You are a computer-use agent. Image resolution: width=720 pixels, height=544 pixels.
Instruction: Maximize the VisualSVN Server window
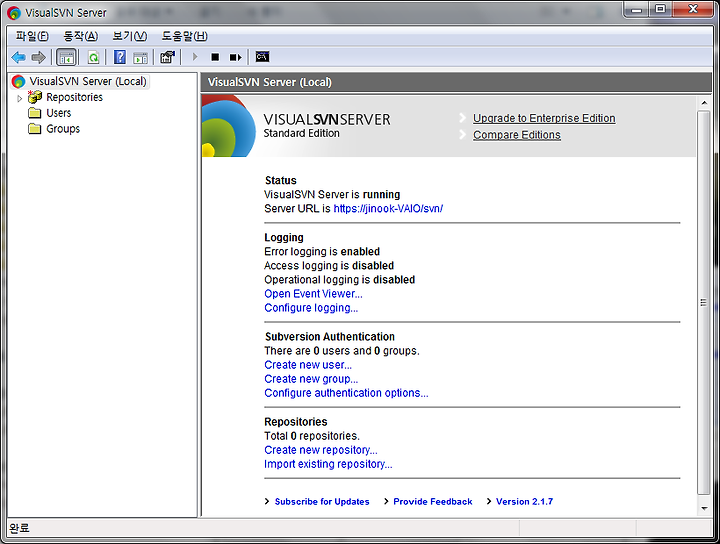click(x=660, y=10)
